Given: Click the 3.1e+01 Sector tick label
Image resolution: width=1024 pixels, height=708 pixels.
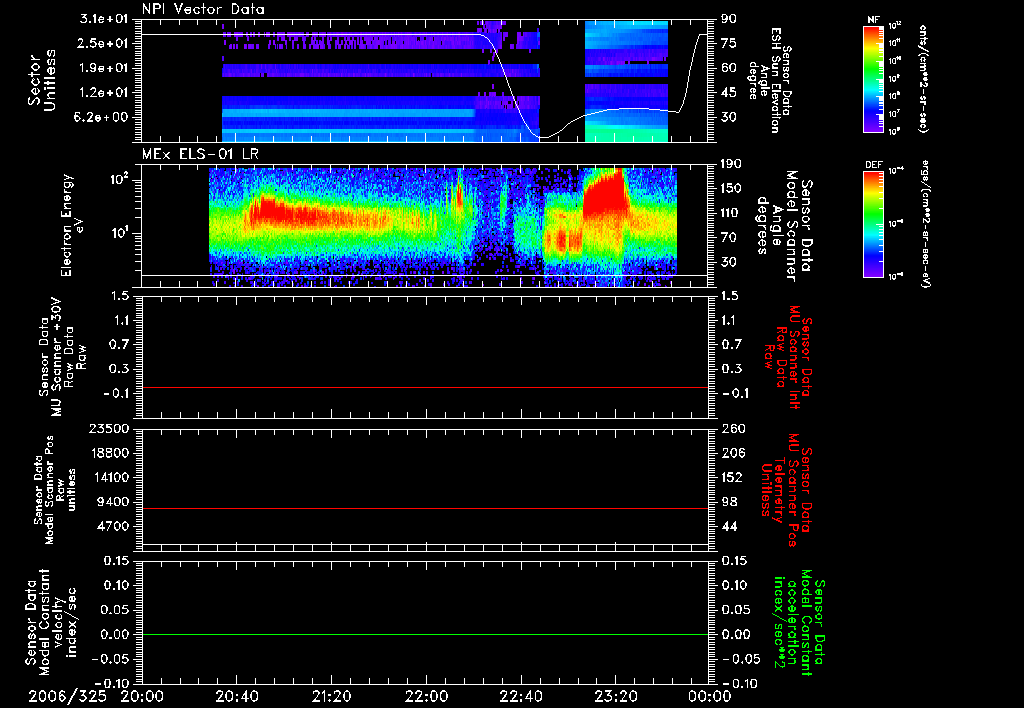Looking at the screenshot, I should [104, 19].
